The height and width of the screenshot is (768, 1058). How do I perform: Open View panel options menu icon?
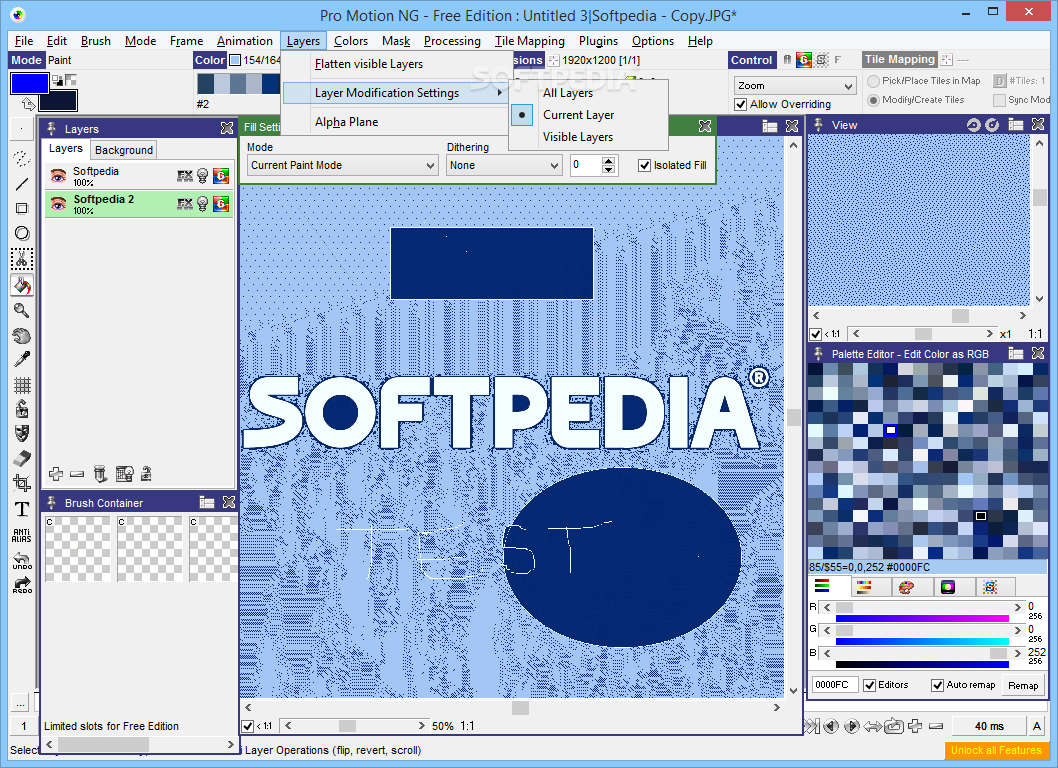tap(1015, 124)
